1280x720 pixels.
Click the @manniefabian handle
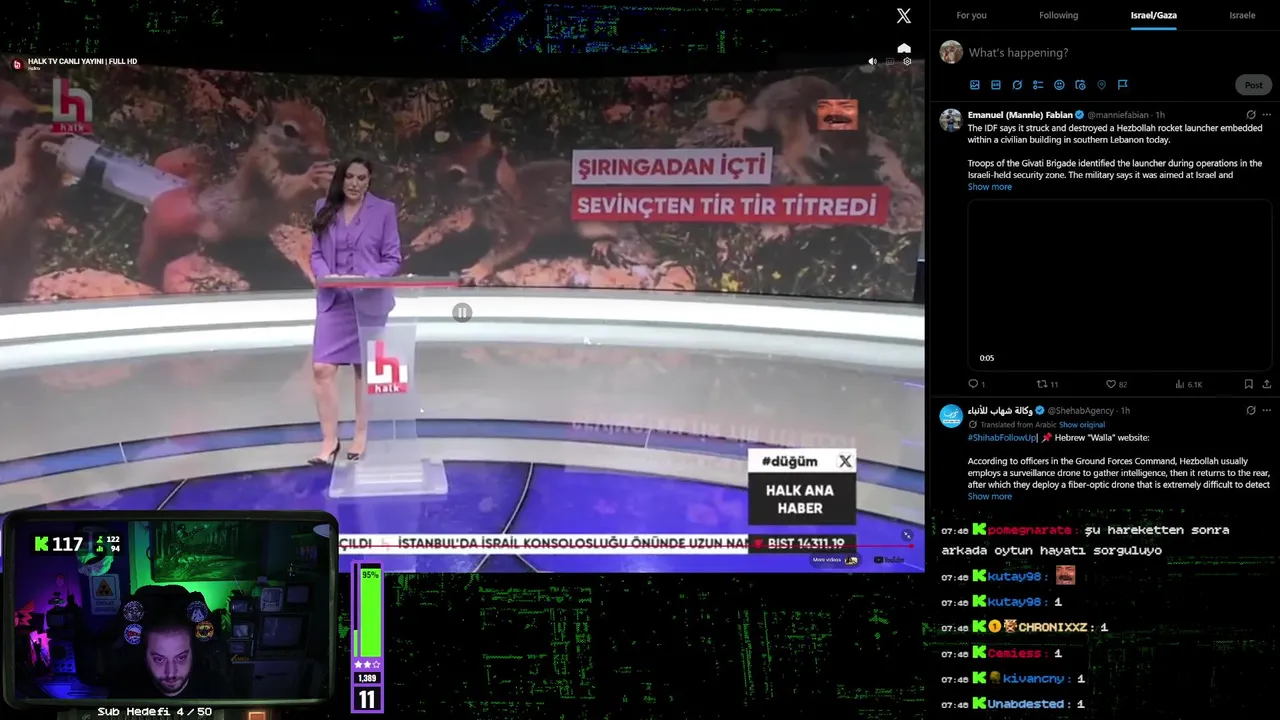coord(1119,115)
